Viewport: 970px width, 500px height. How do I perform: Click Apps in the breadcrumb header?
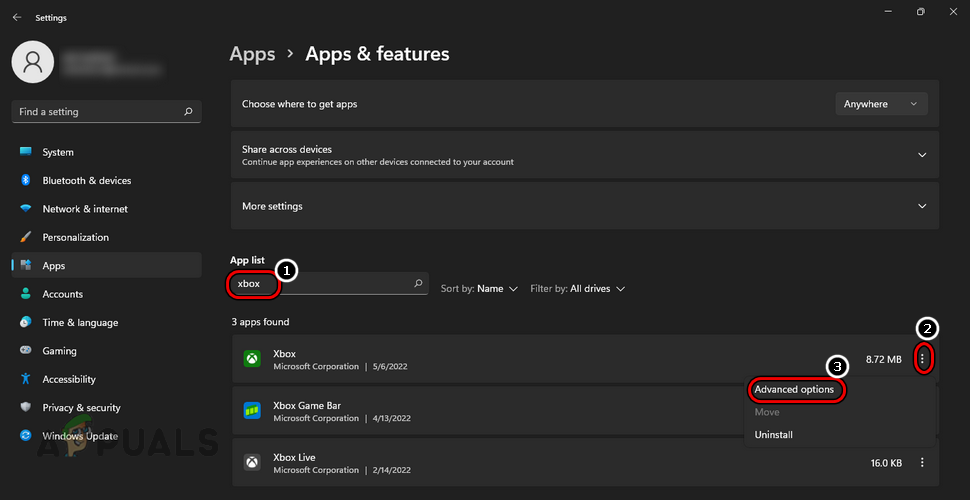(252, 54)
